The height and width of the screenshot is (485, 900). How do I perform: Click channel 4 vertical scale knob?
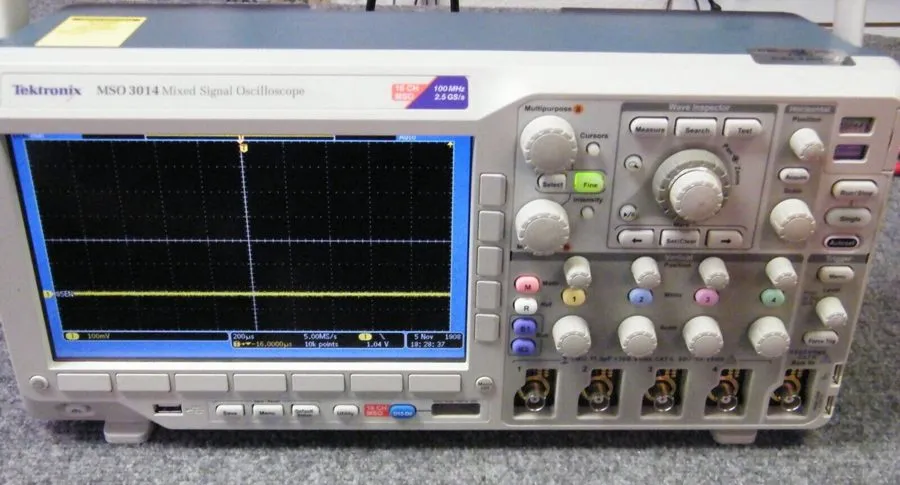[769, 336]
